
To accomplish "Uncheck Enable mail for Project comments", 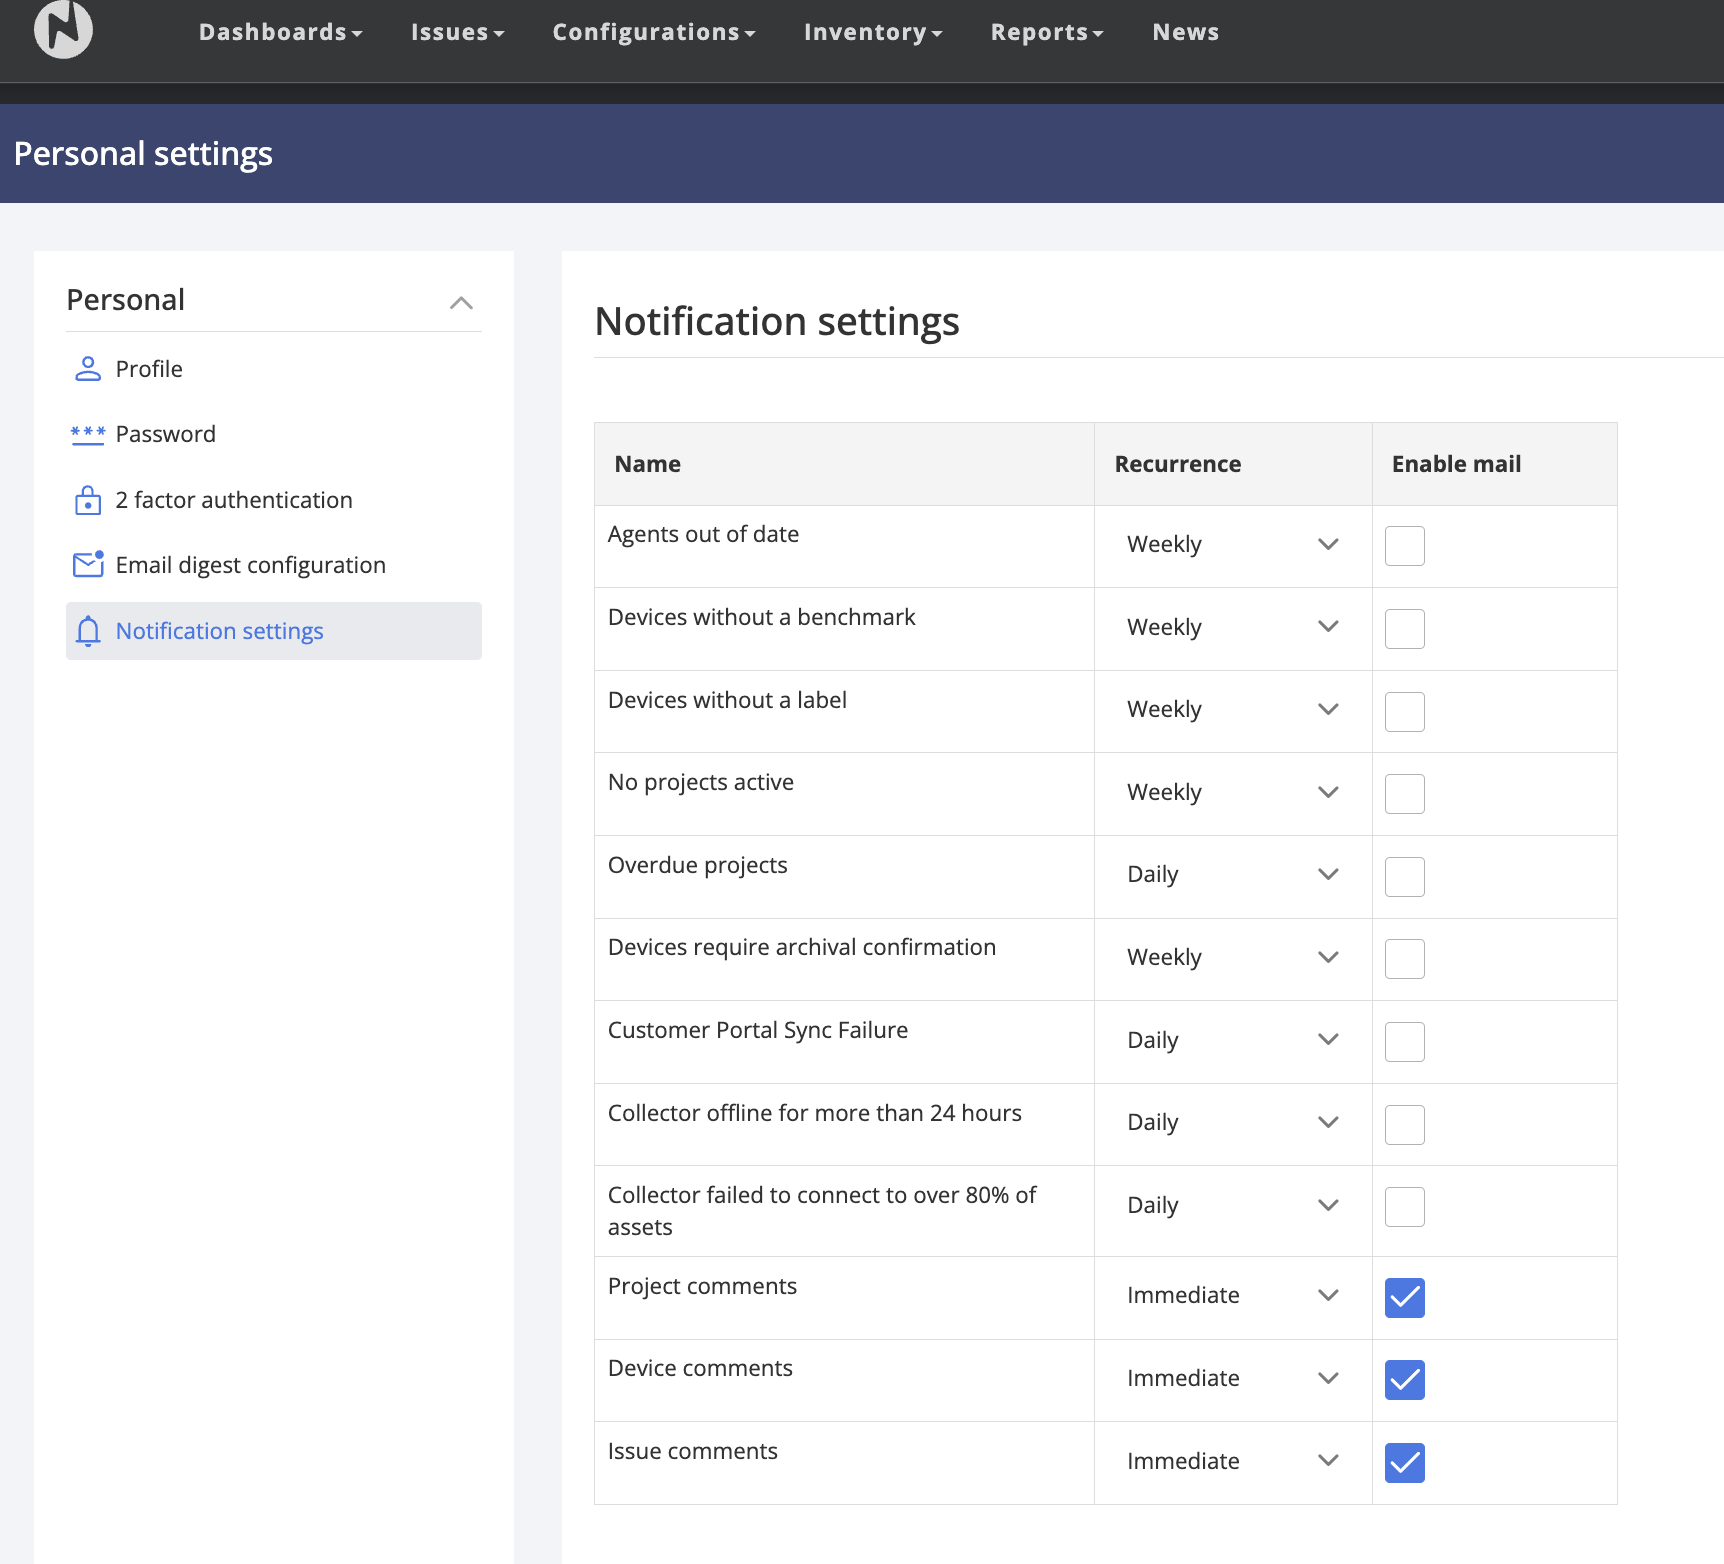I will pos(1404,1298).
